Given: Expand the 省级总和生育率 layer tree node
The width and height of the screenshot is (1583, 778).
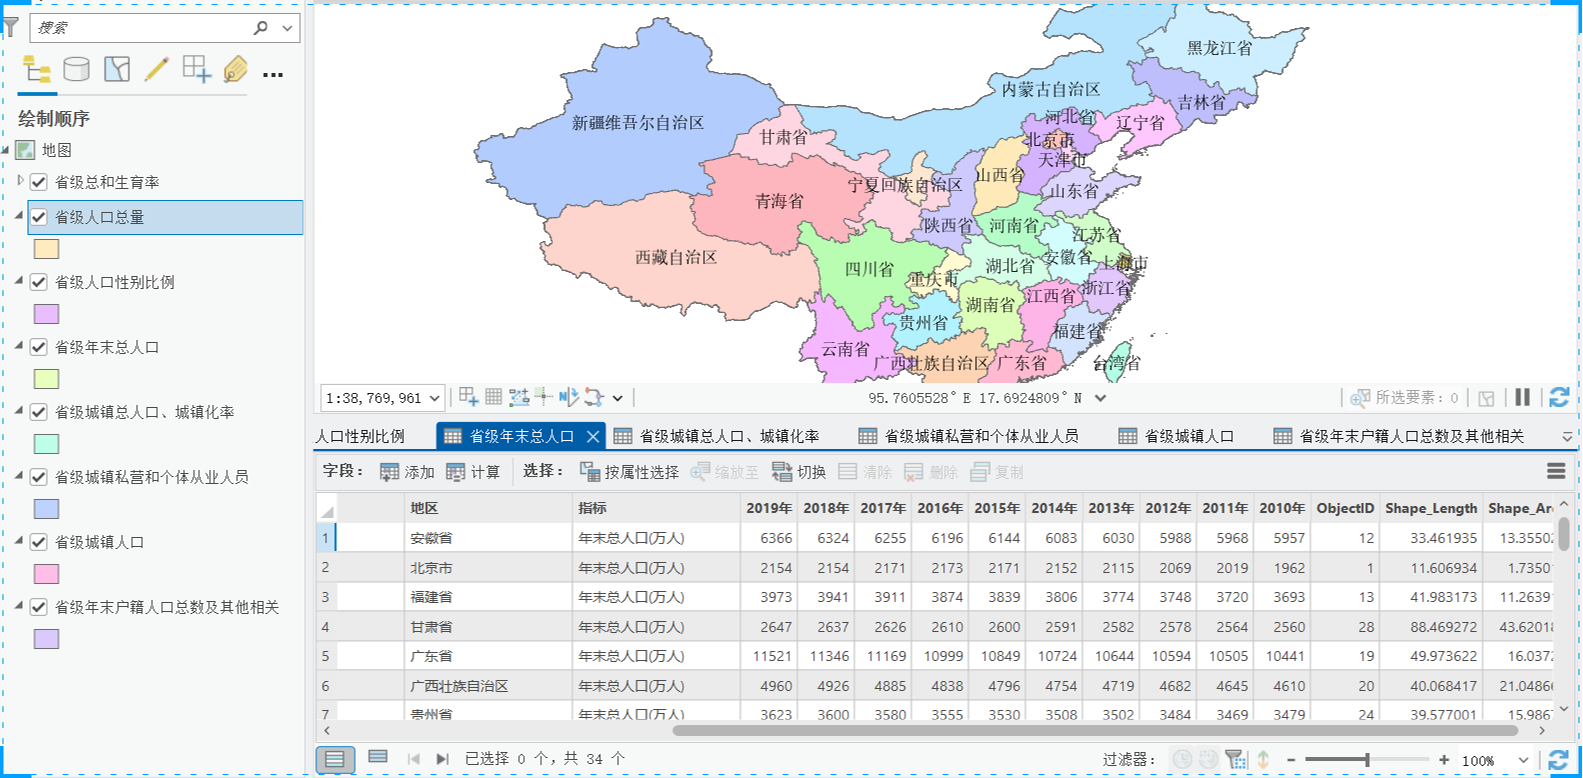Looking at the screenshot, I should [x=20, y=181].
